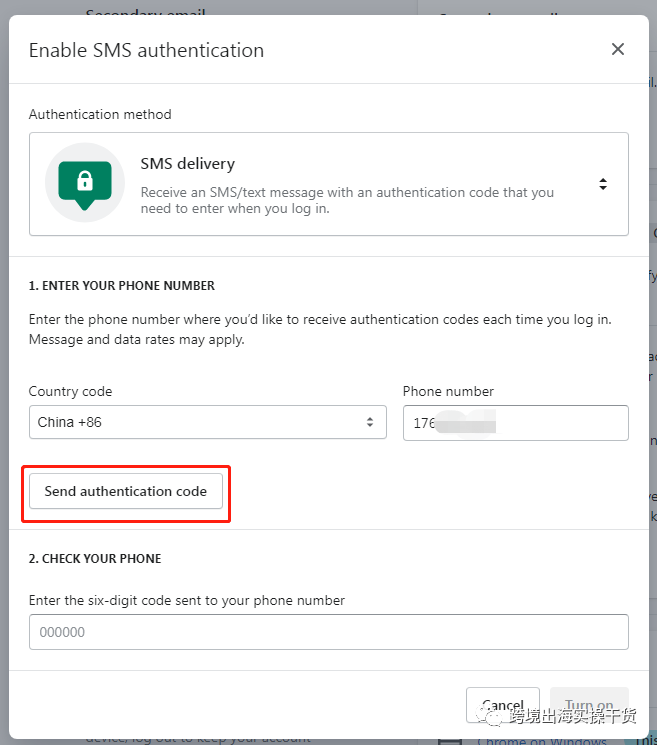Viewport: 657px width, 745px height.
Task: Click the 'Country code' field label
Action: click(x=70, y=392)
